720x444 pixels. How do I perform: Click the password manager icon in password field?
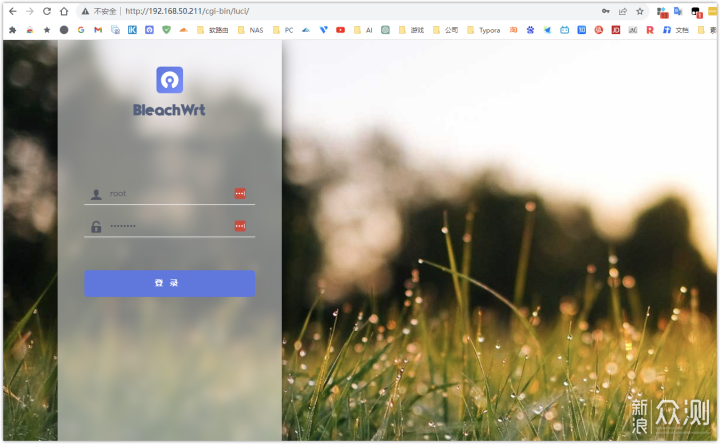(240, 226)
